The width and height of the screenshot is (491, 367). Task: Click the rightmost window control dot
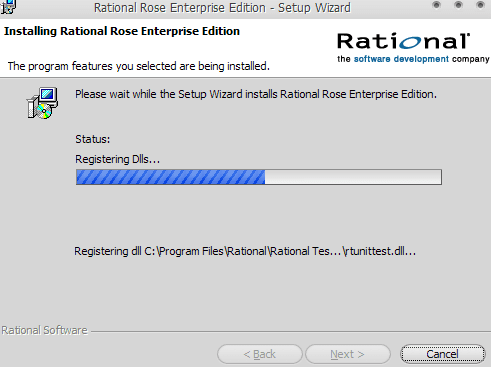(x=480, y=5)
